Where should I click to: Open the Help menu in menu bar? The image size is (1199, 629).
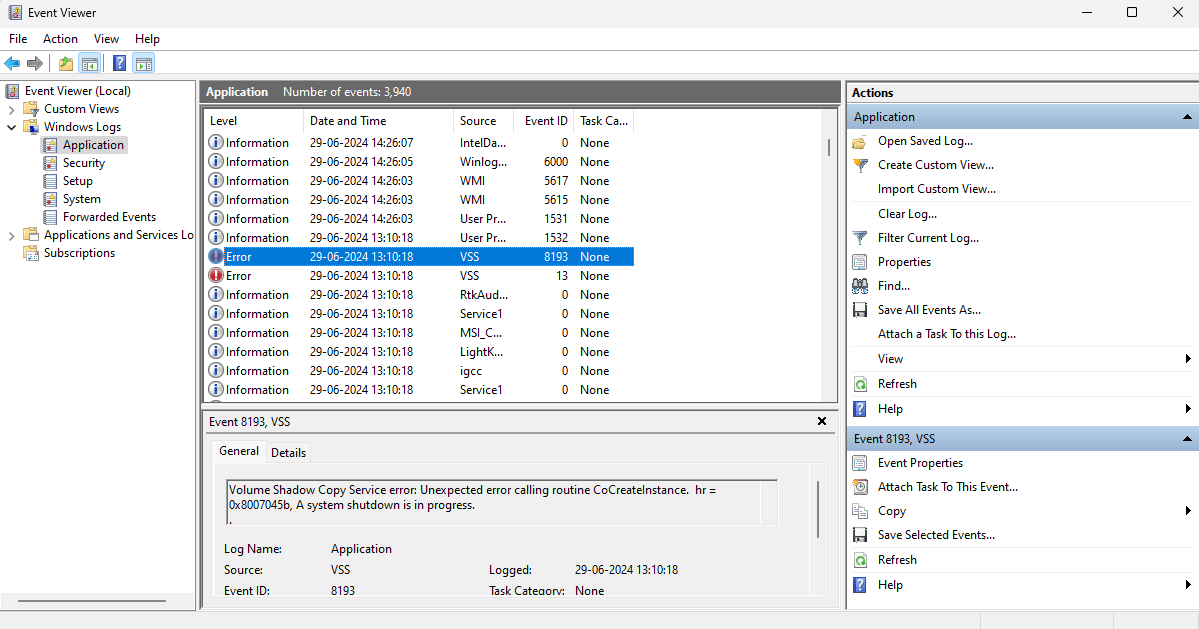coord(148,39)
